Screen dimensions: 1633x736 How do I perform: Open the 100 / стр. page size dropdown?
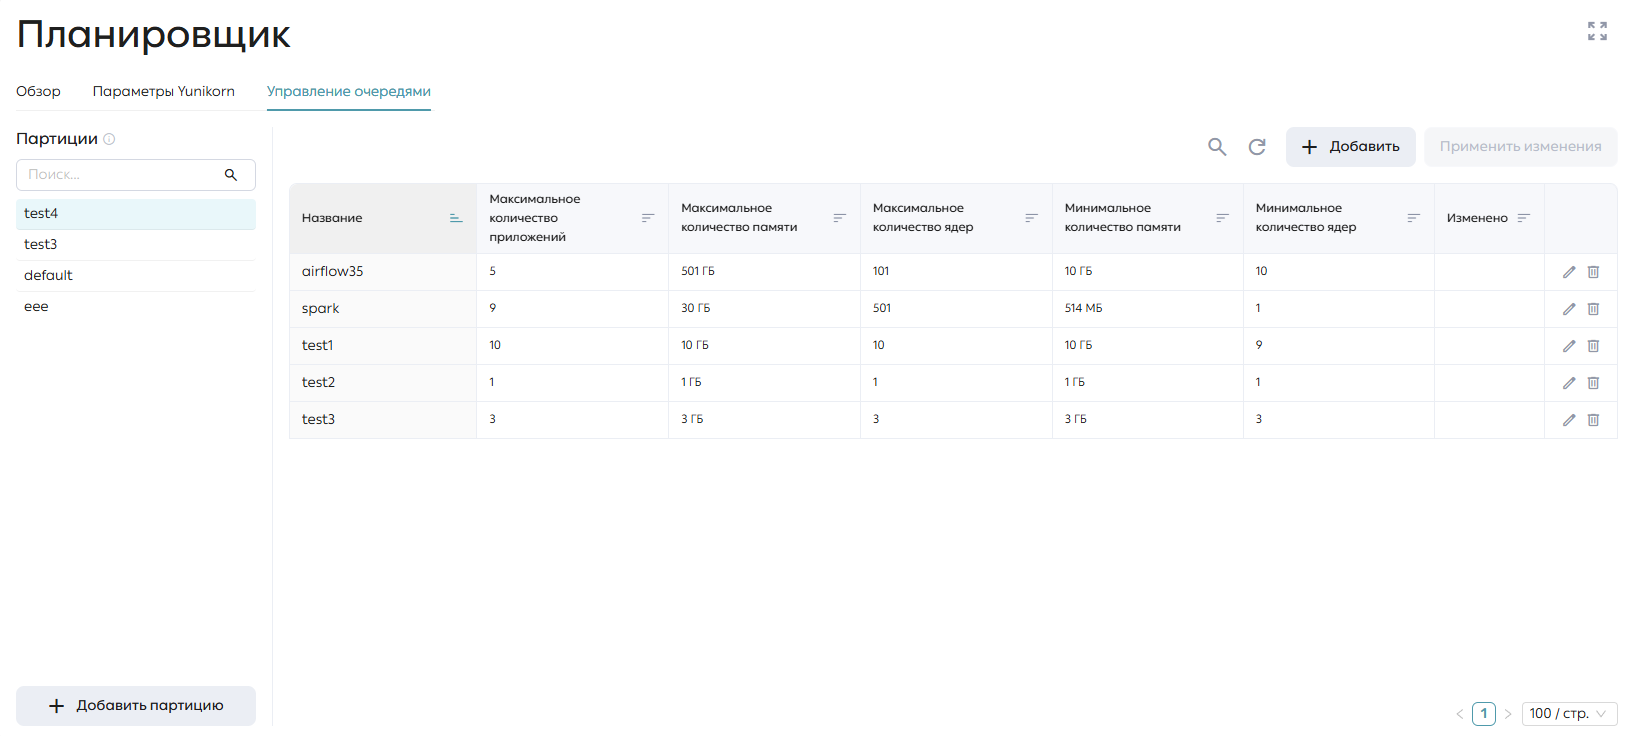point(1569,713)
